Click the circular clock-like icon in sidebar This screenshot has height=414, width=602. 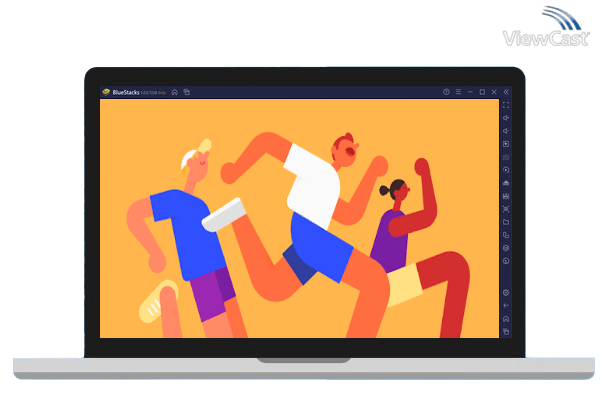[x=506, y=261]
